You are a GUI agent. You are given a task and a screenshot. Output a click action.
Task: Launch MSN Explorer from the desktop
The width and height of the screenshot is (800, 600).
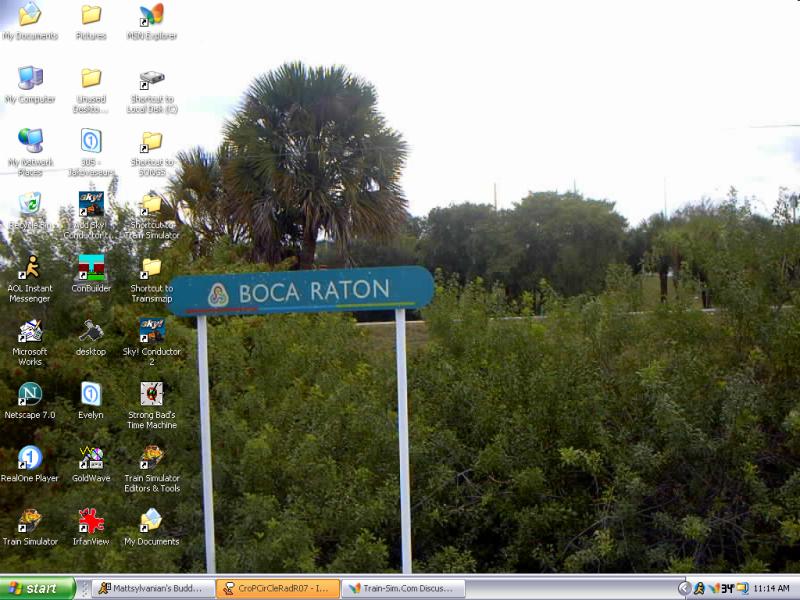152,21
